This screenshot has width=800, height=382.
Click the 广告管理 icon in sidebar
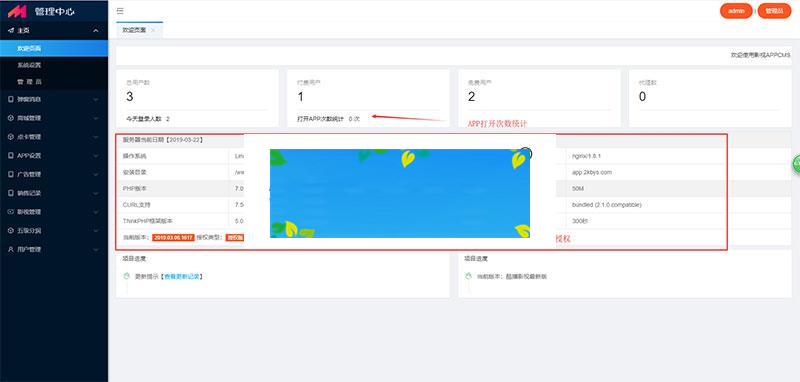pos(11,174)
